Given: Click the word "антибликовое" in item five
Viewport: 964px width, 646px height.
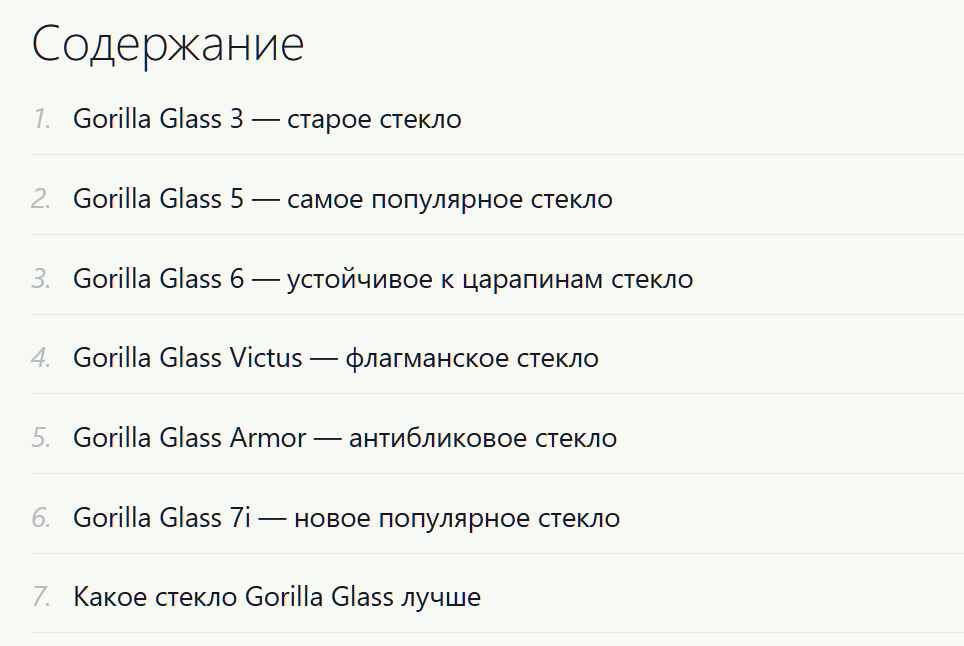Looking at the screenshot, I should click(438, 439).
